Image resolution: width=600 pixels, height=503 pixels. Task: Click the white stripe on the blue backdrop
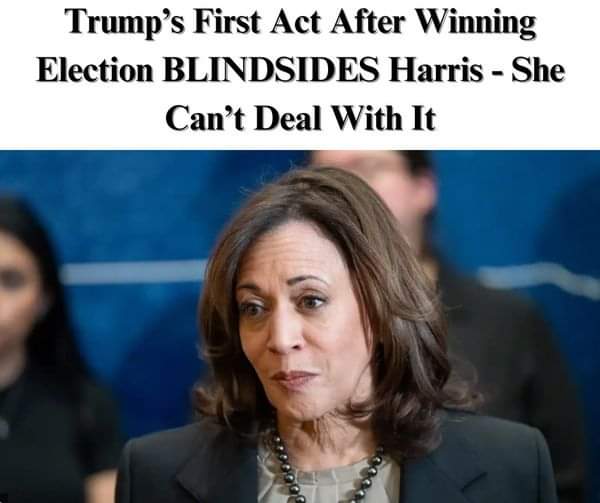(134, 272)
